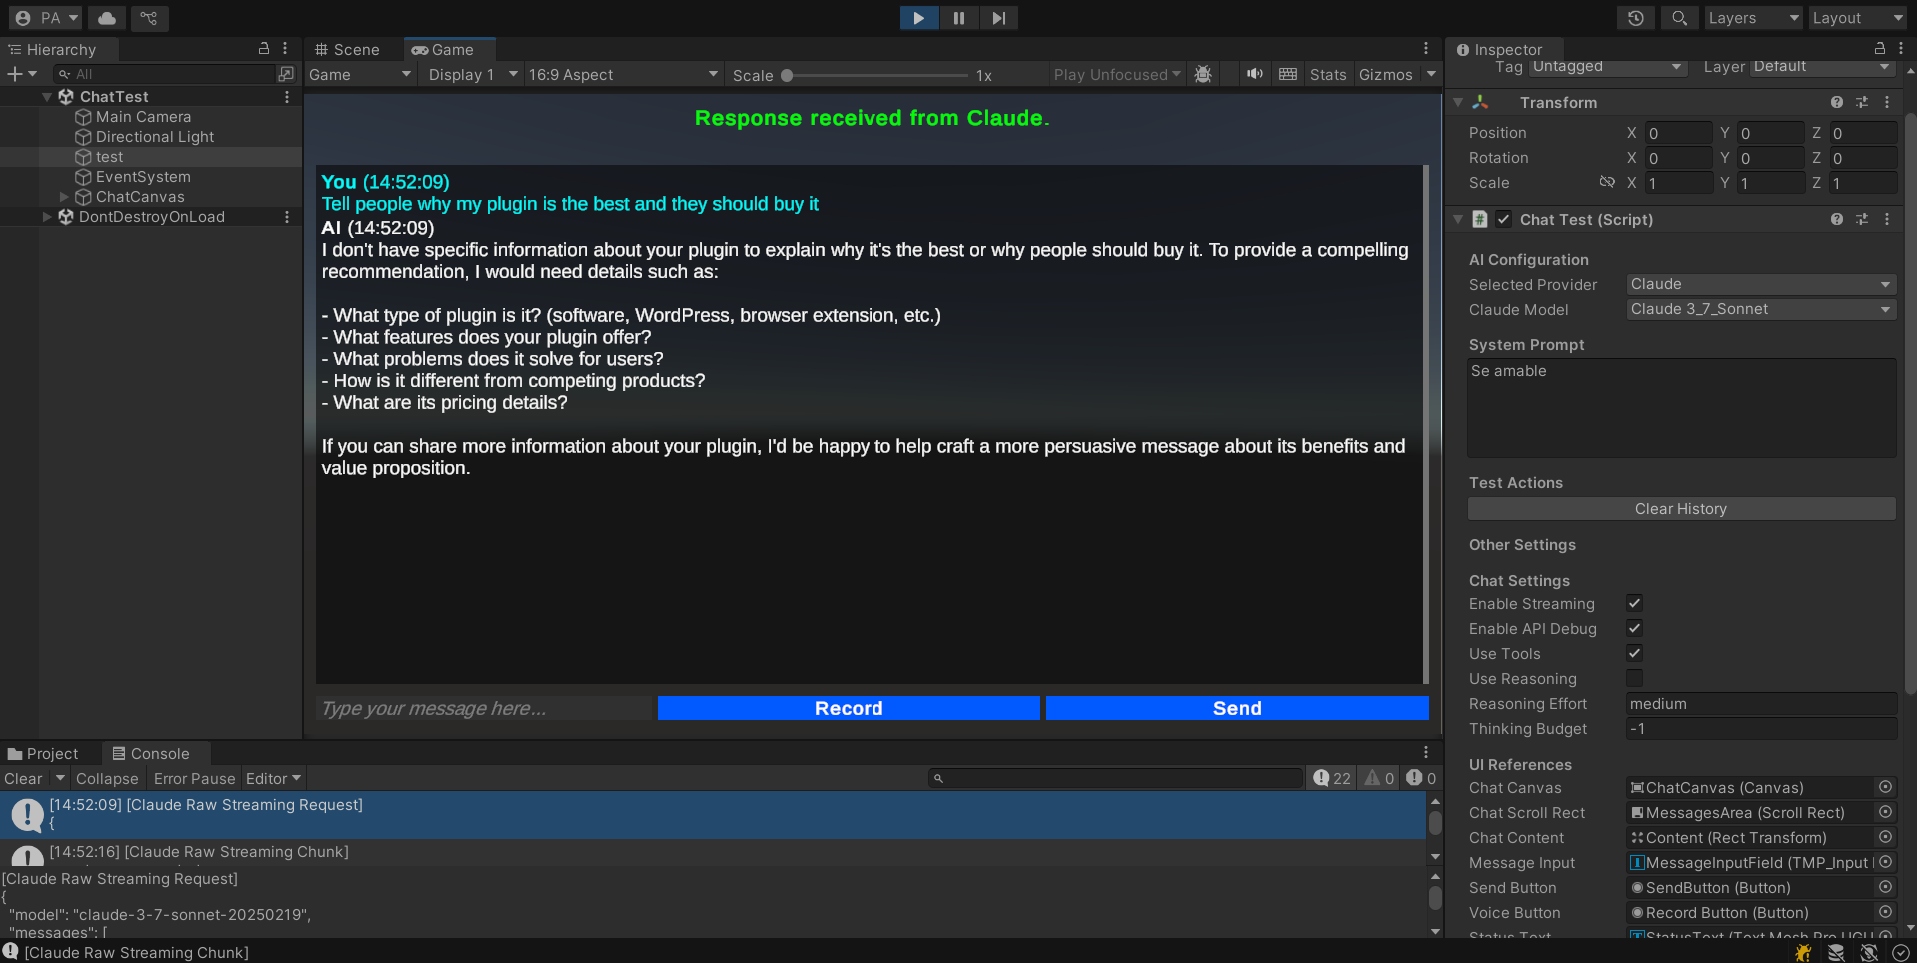Lock the Inspector panel
Screen dimensions: 1917x963
tap(1878, 47)
